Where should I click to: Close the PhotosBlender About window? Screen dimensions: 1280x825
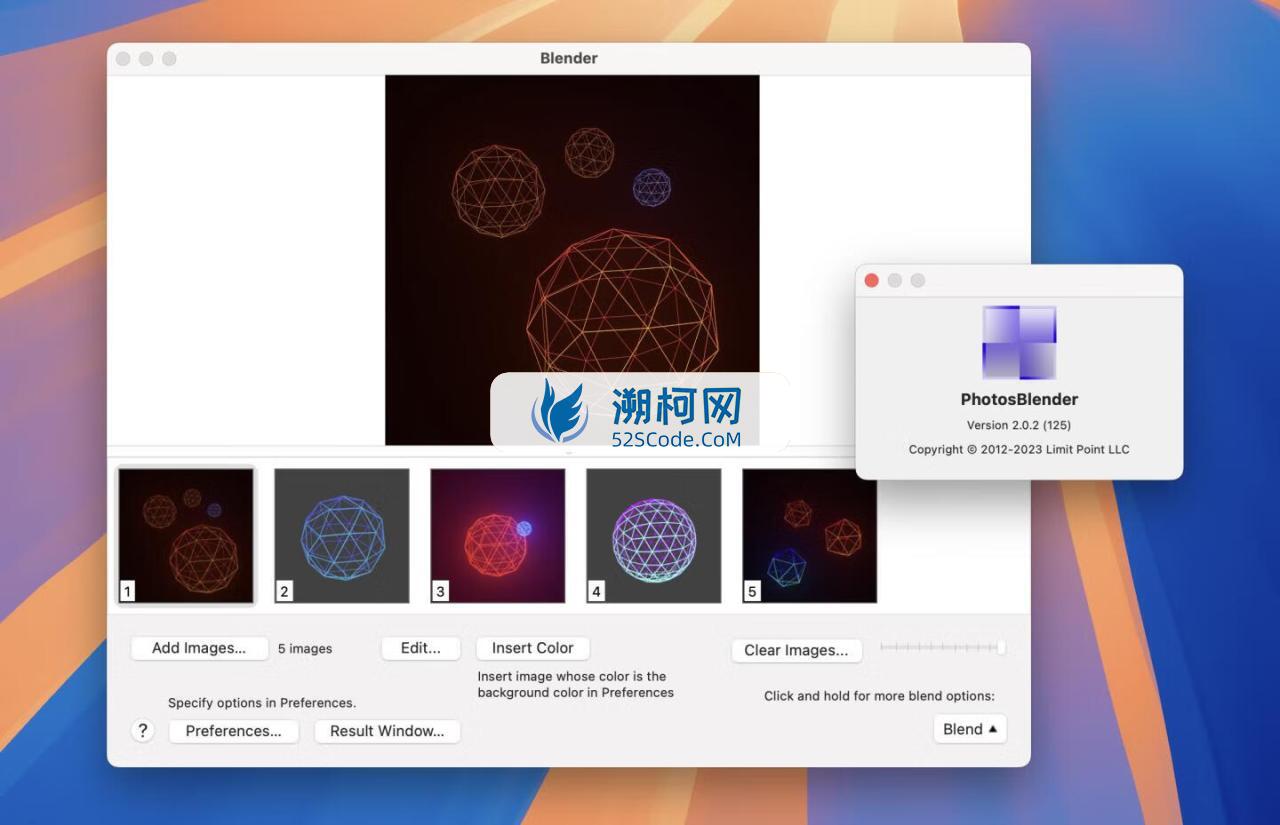[872, 280]
